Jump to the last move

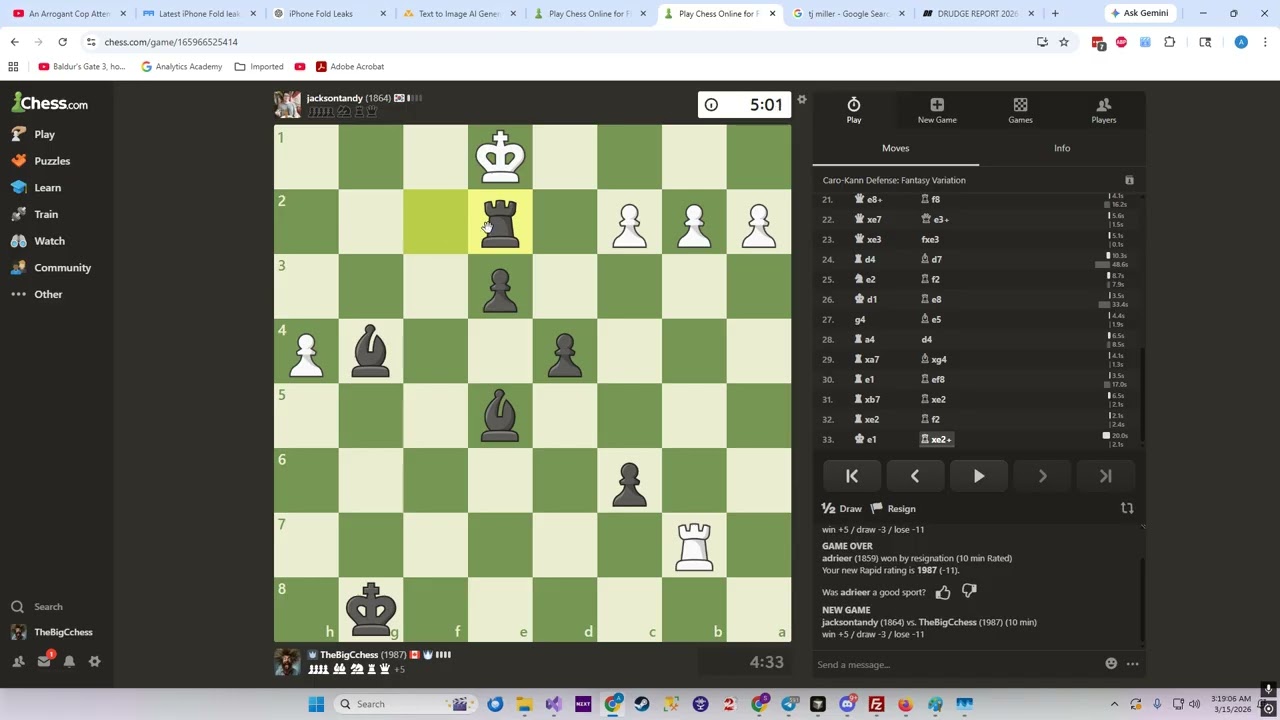pyautogui.click(x=1106, y=477)
